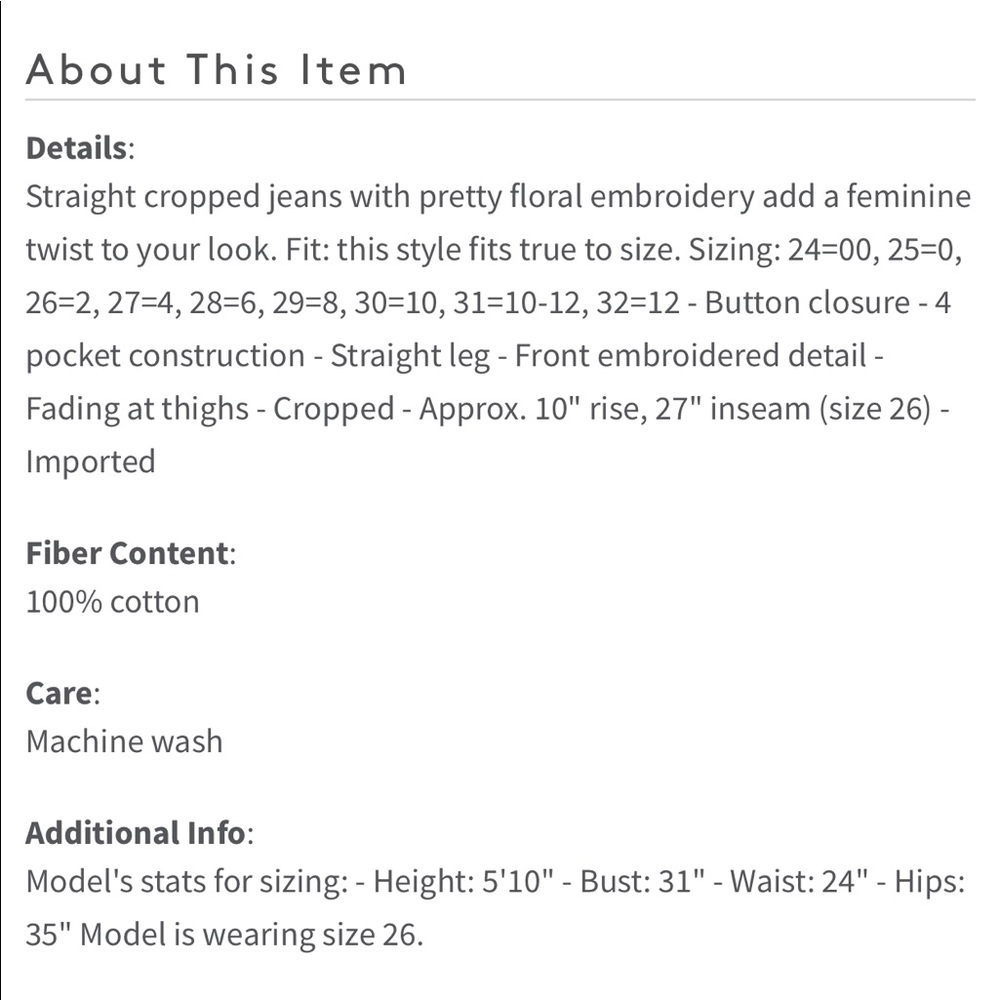Image resolution: width=1000 pixels, height=1000 pixels.
Task: Select the "Fading at thighs" text
Action: coord(137,409)
